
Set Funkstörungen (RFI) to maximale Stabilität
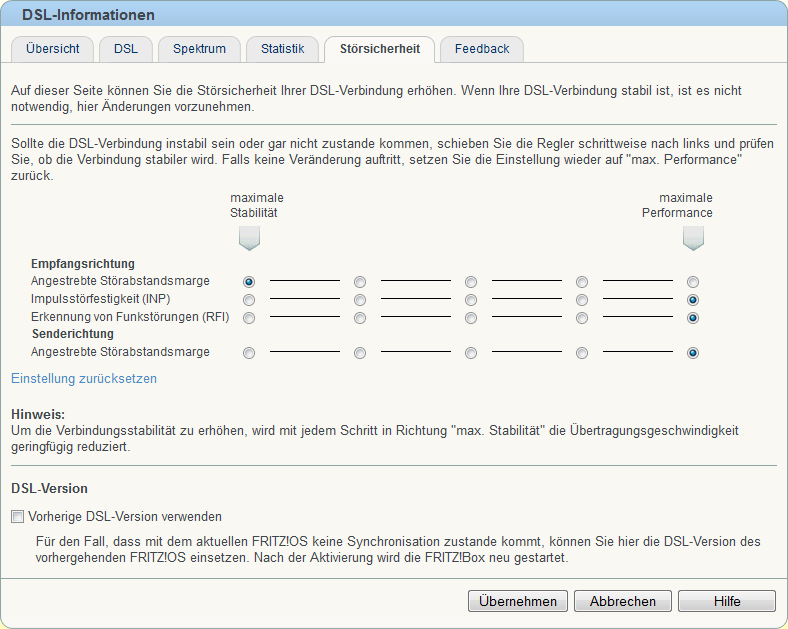click(249, 318)
